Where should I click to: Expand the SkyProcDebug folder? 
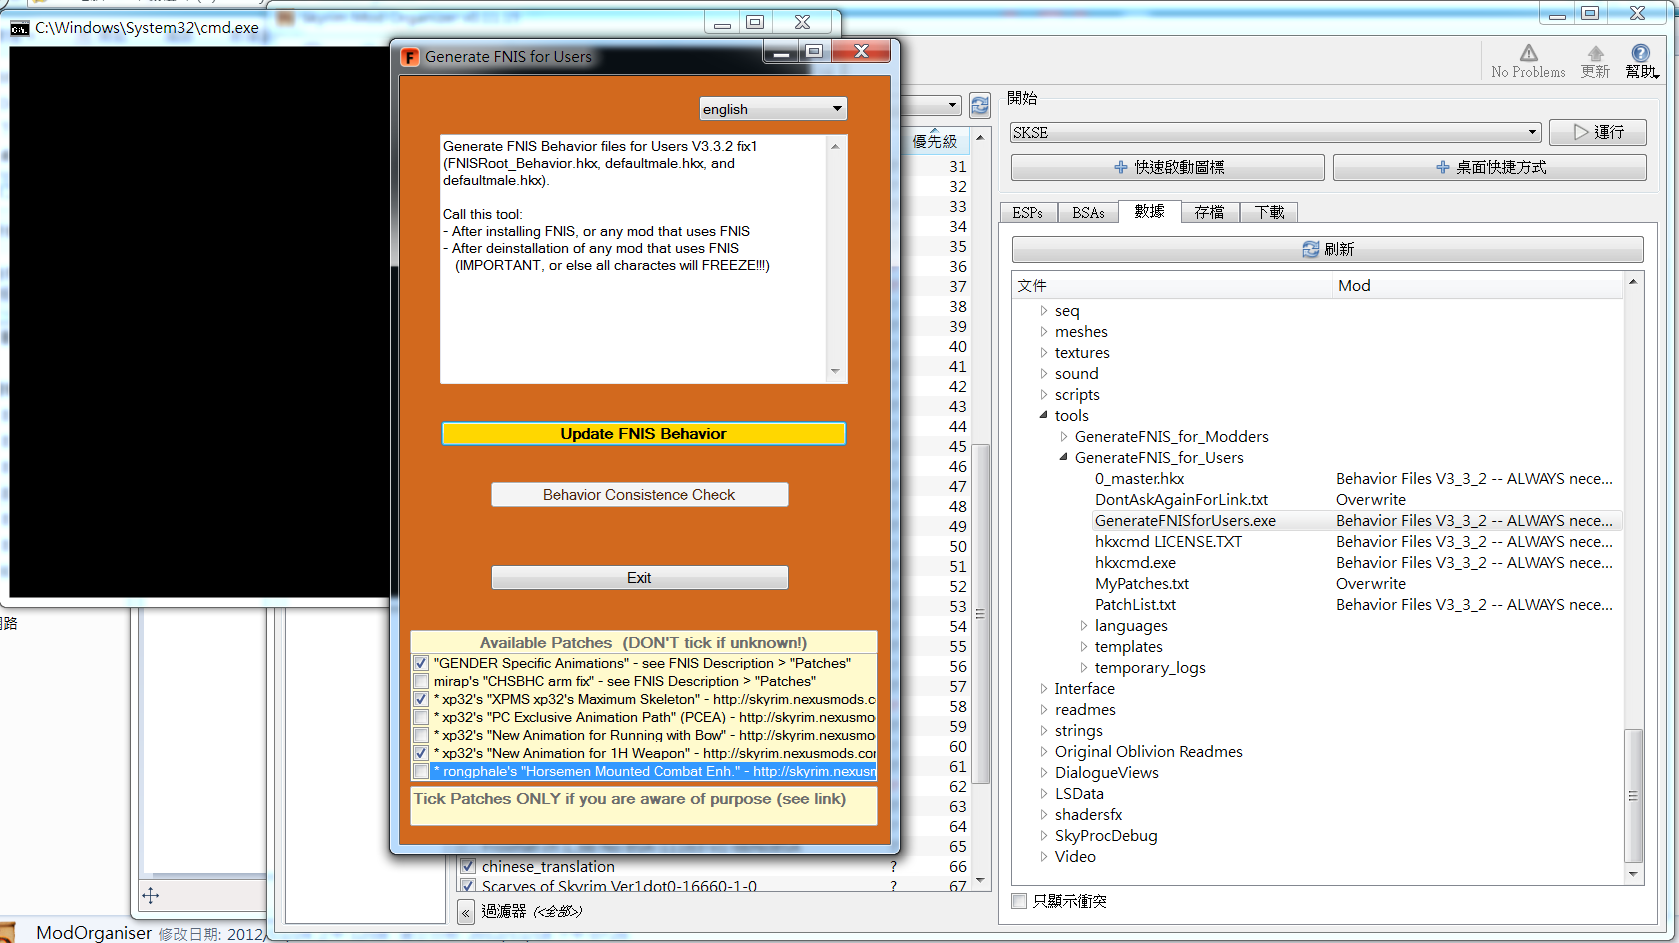[x=1044, y=836]
